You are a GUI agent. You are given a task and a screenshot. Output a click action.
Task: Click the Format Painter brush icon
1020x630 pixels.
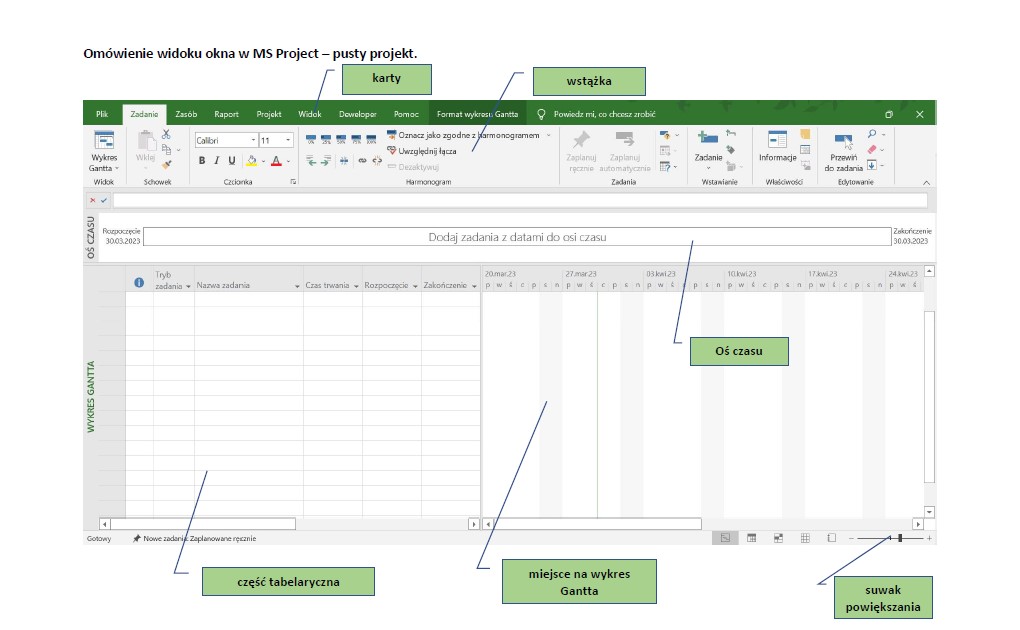pos(166,164)
